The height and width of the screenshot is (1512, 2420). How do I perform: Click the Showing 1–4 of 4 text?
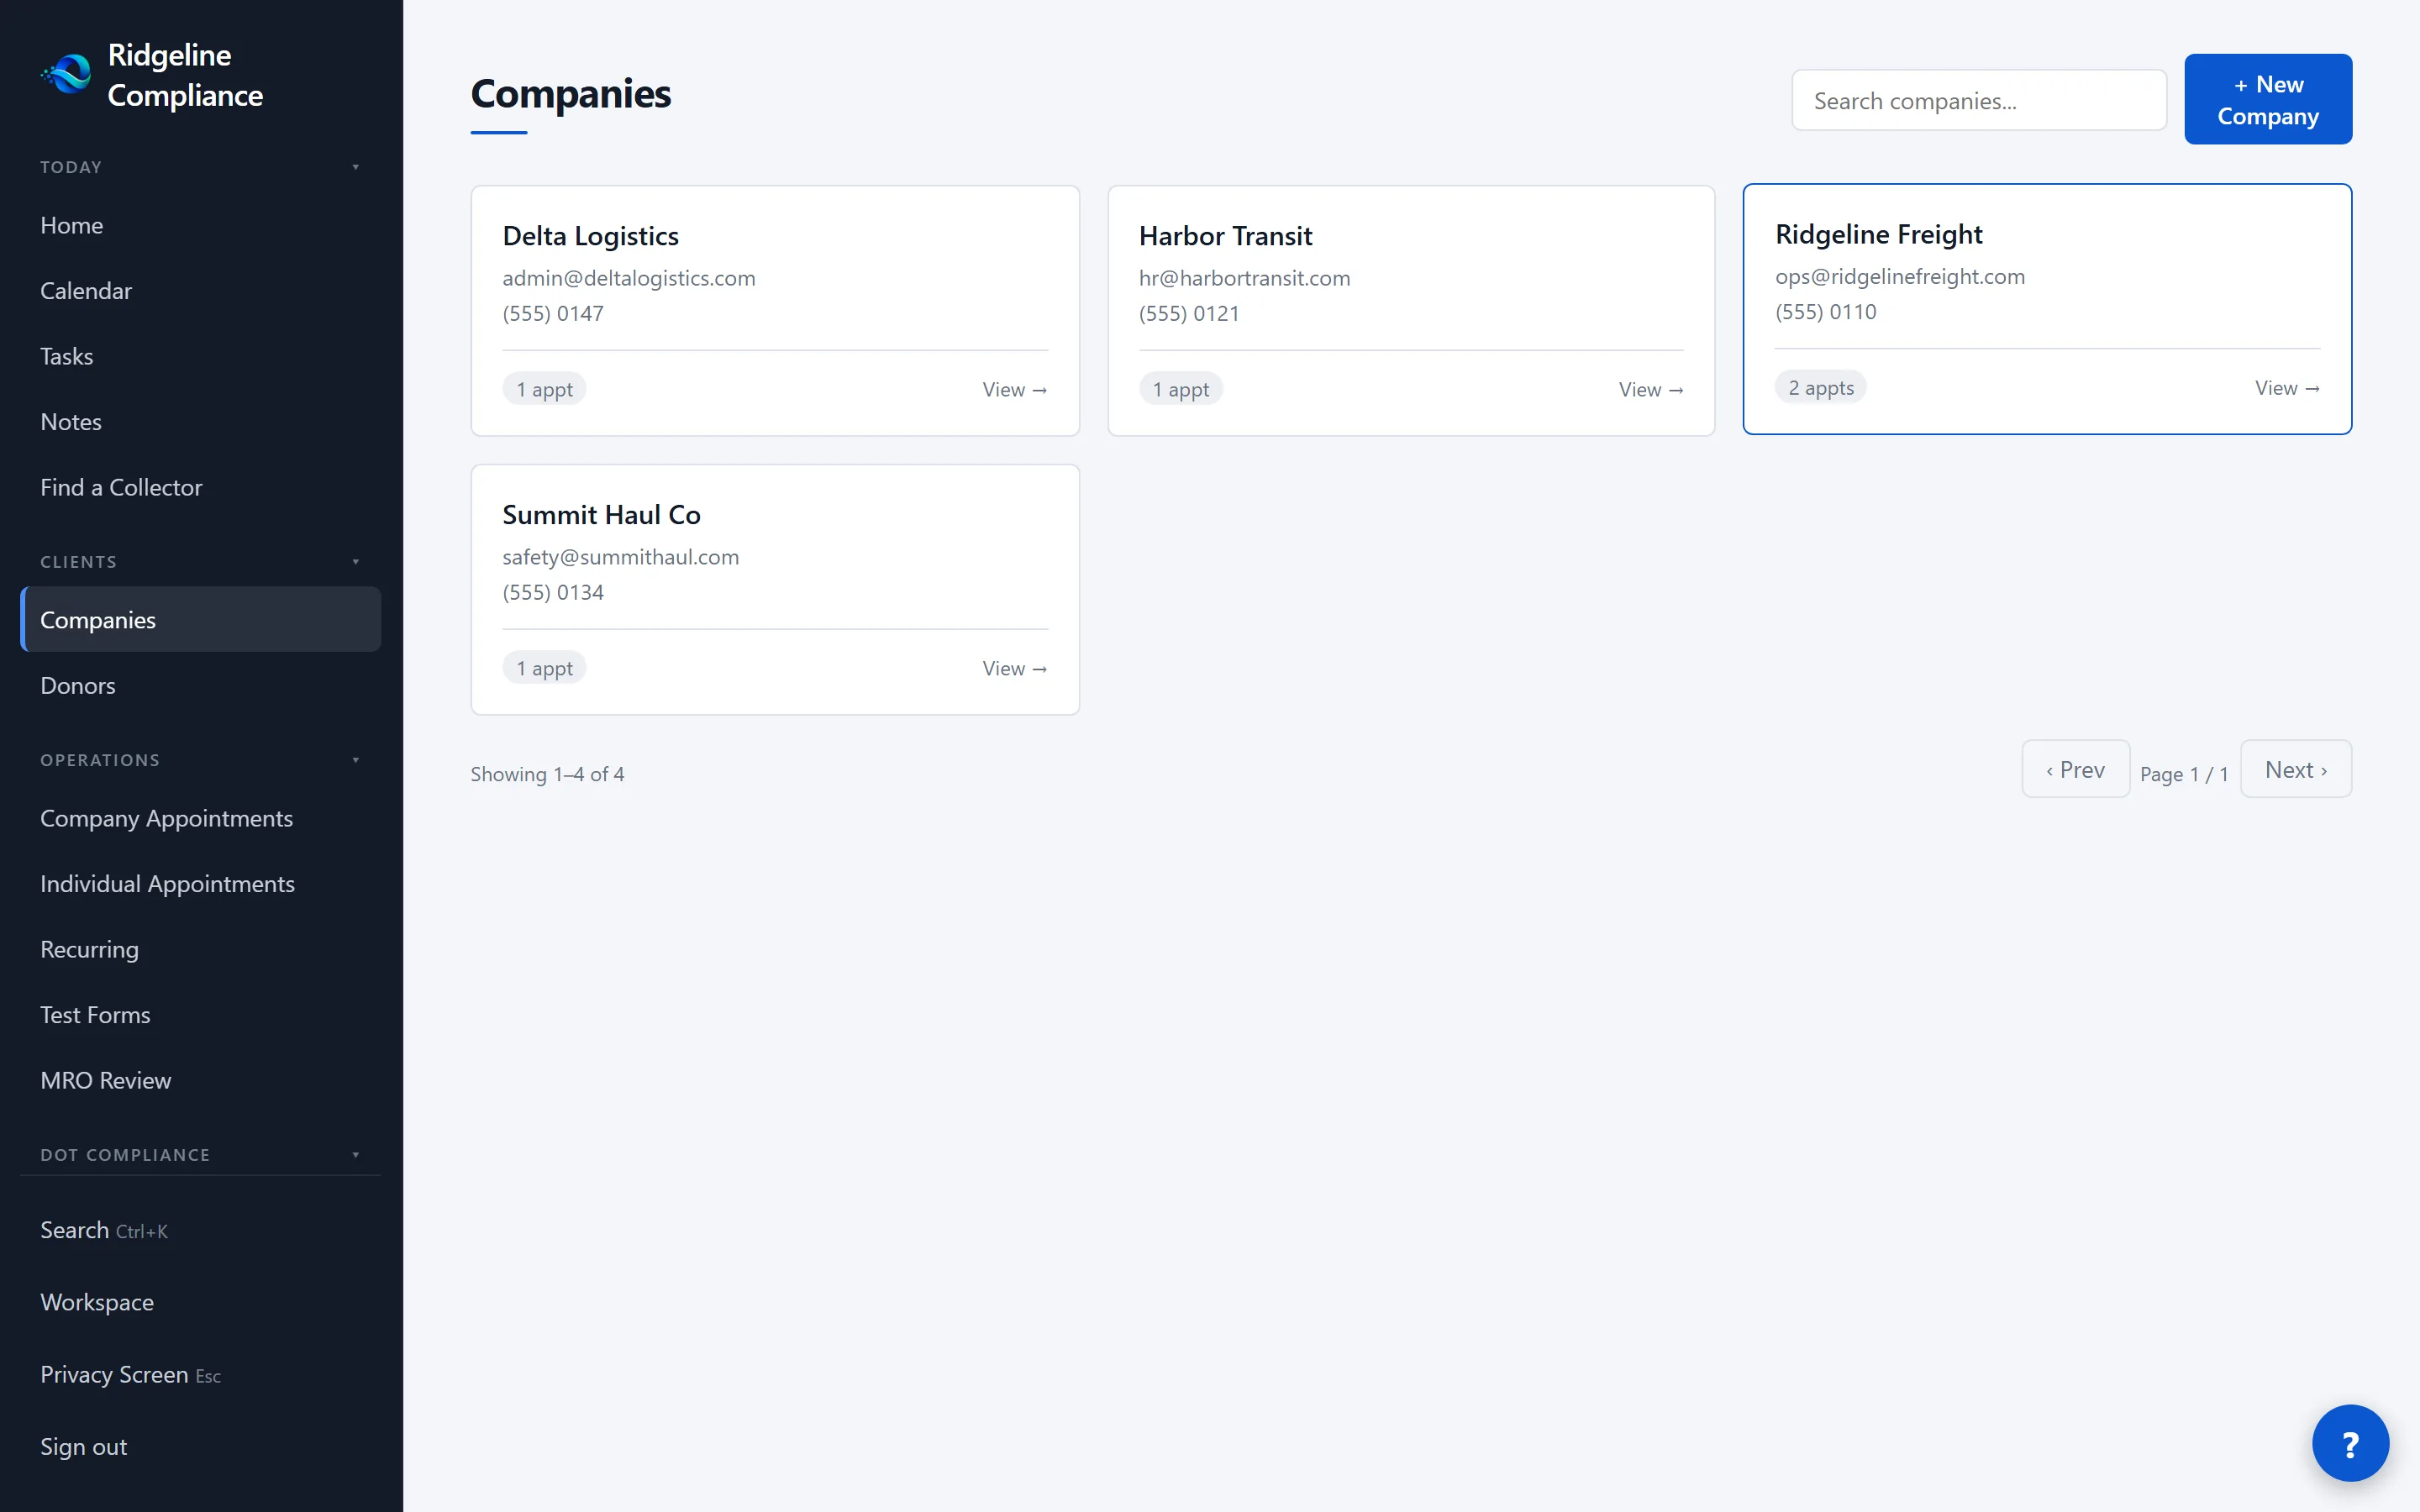pyautogui.click(x=547, y=774)
